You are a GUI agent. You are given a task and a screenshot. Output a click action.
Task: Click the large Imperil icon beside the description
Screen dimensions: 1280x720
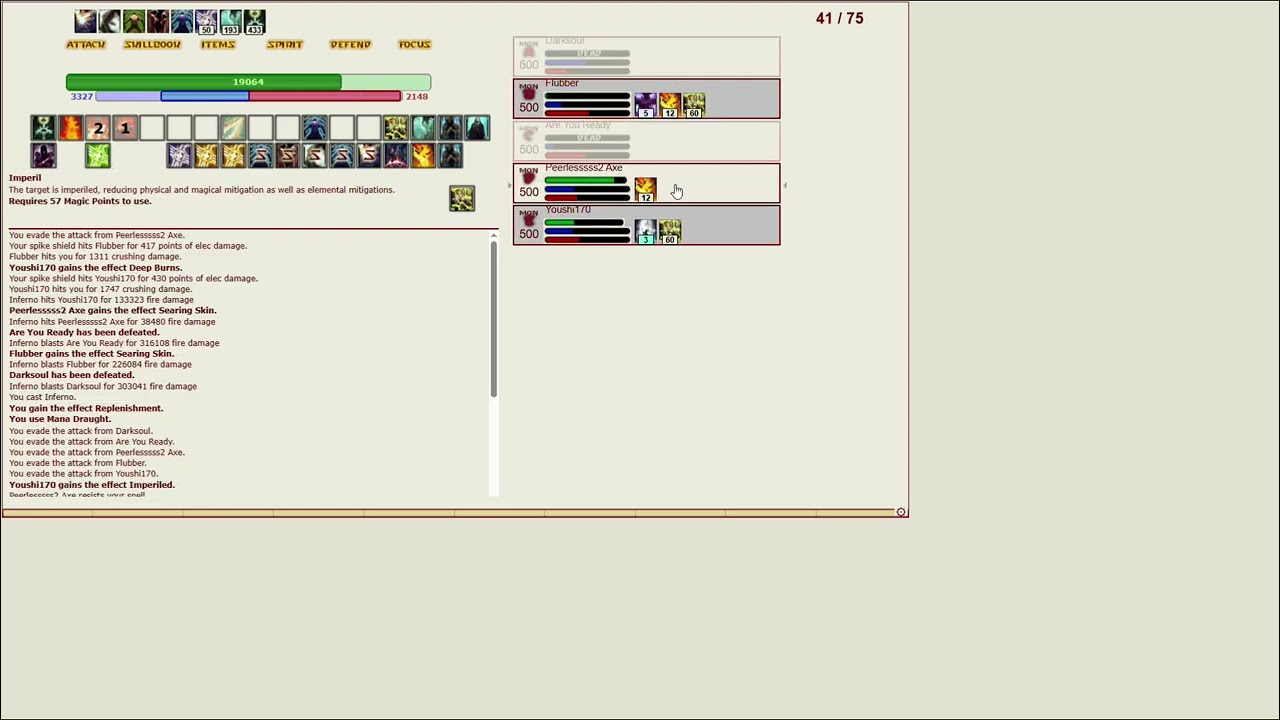(461, 198)
